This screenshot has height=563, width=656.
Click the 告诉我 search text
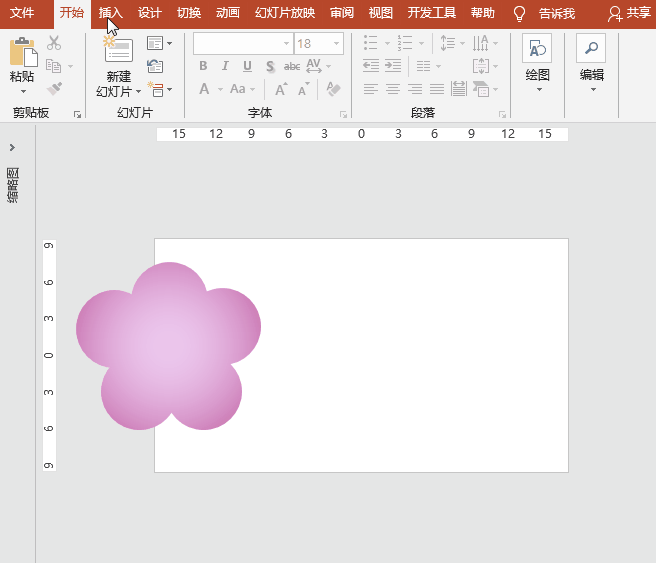pyautogui.click(x=556, y=14)
